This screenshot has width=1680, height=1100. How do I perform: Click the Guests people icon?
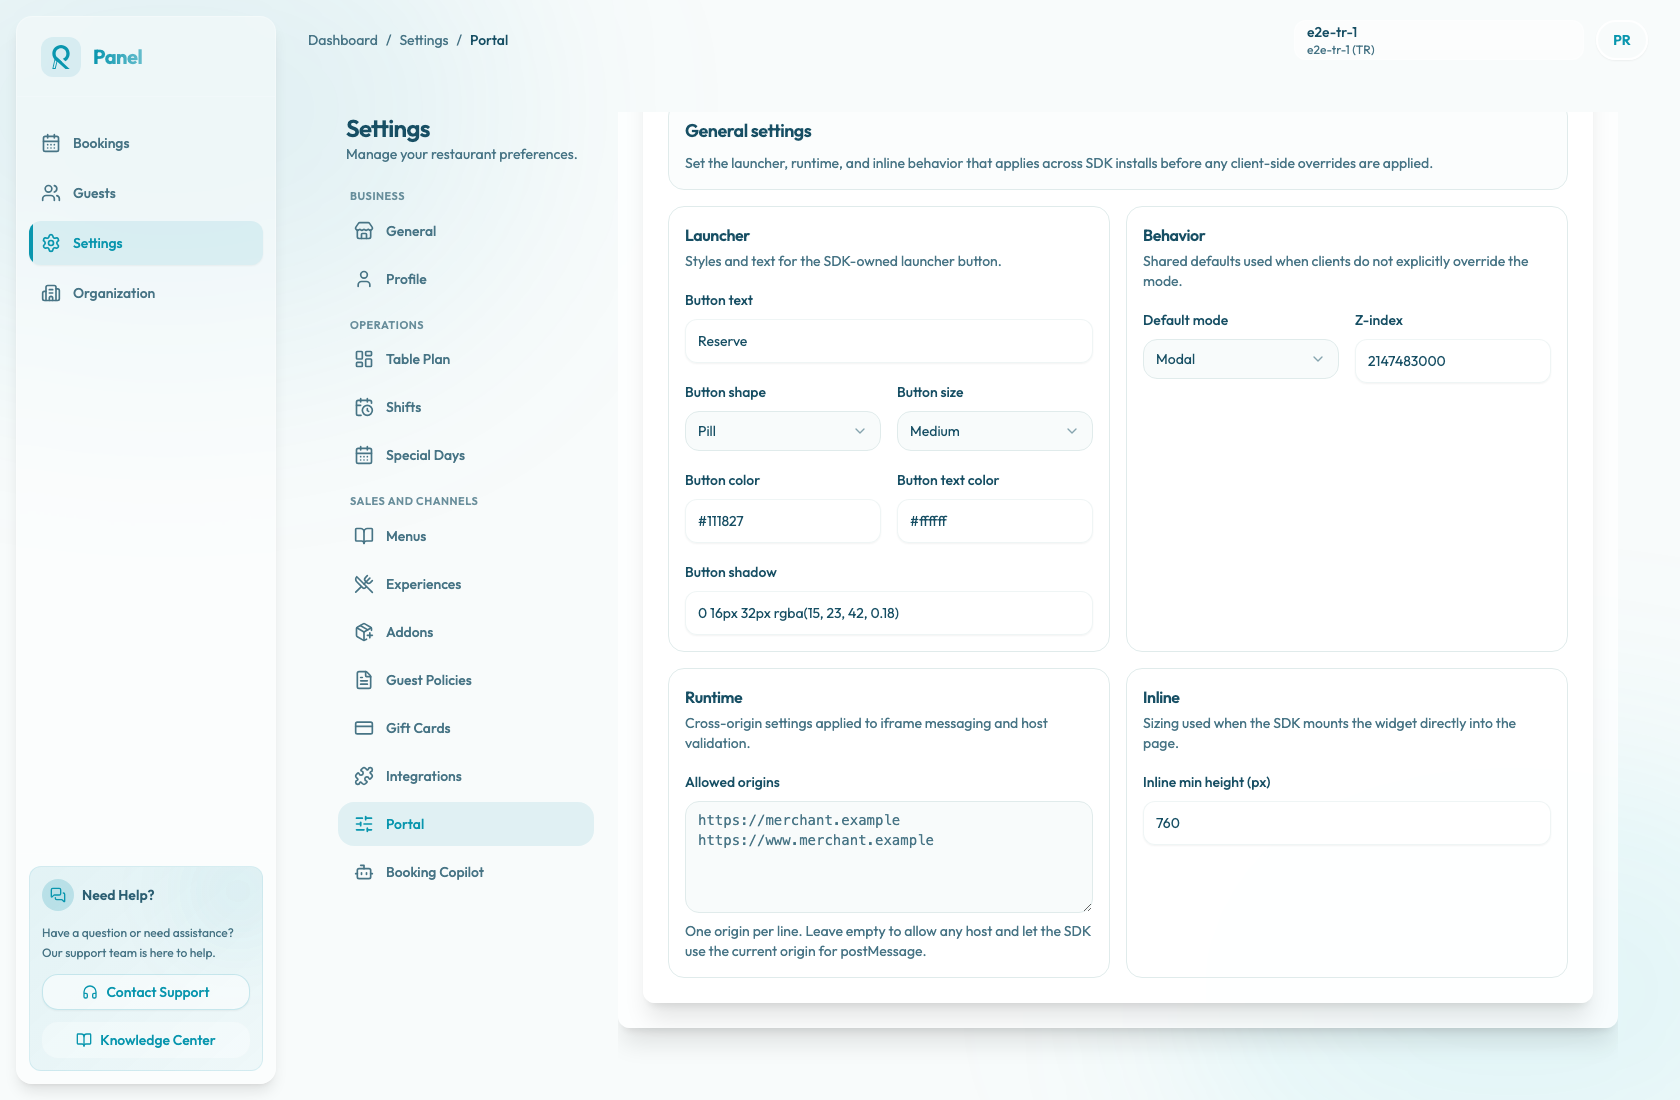51,193
